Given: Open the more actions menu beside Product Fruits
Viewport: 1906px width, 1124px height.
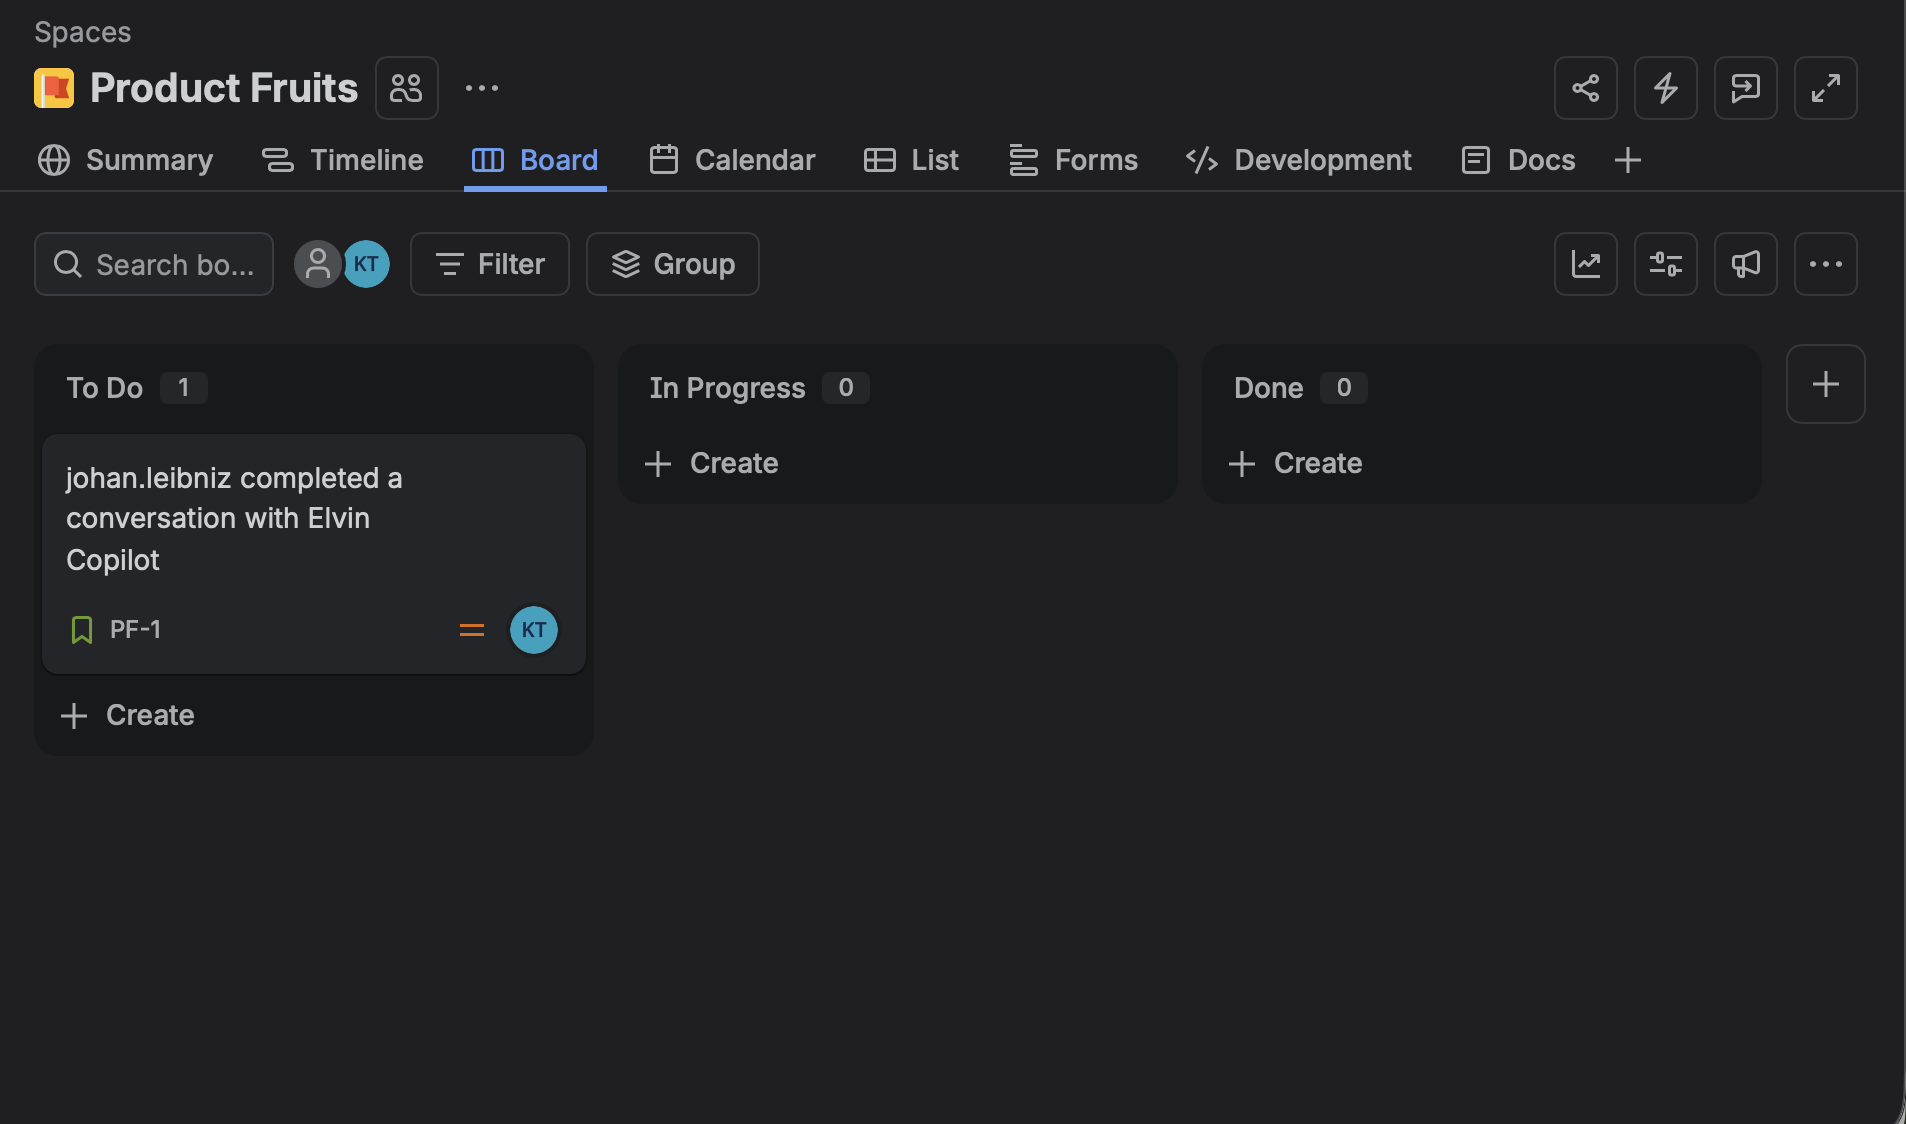Looking at the screenshot, I should coord(482,88).
